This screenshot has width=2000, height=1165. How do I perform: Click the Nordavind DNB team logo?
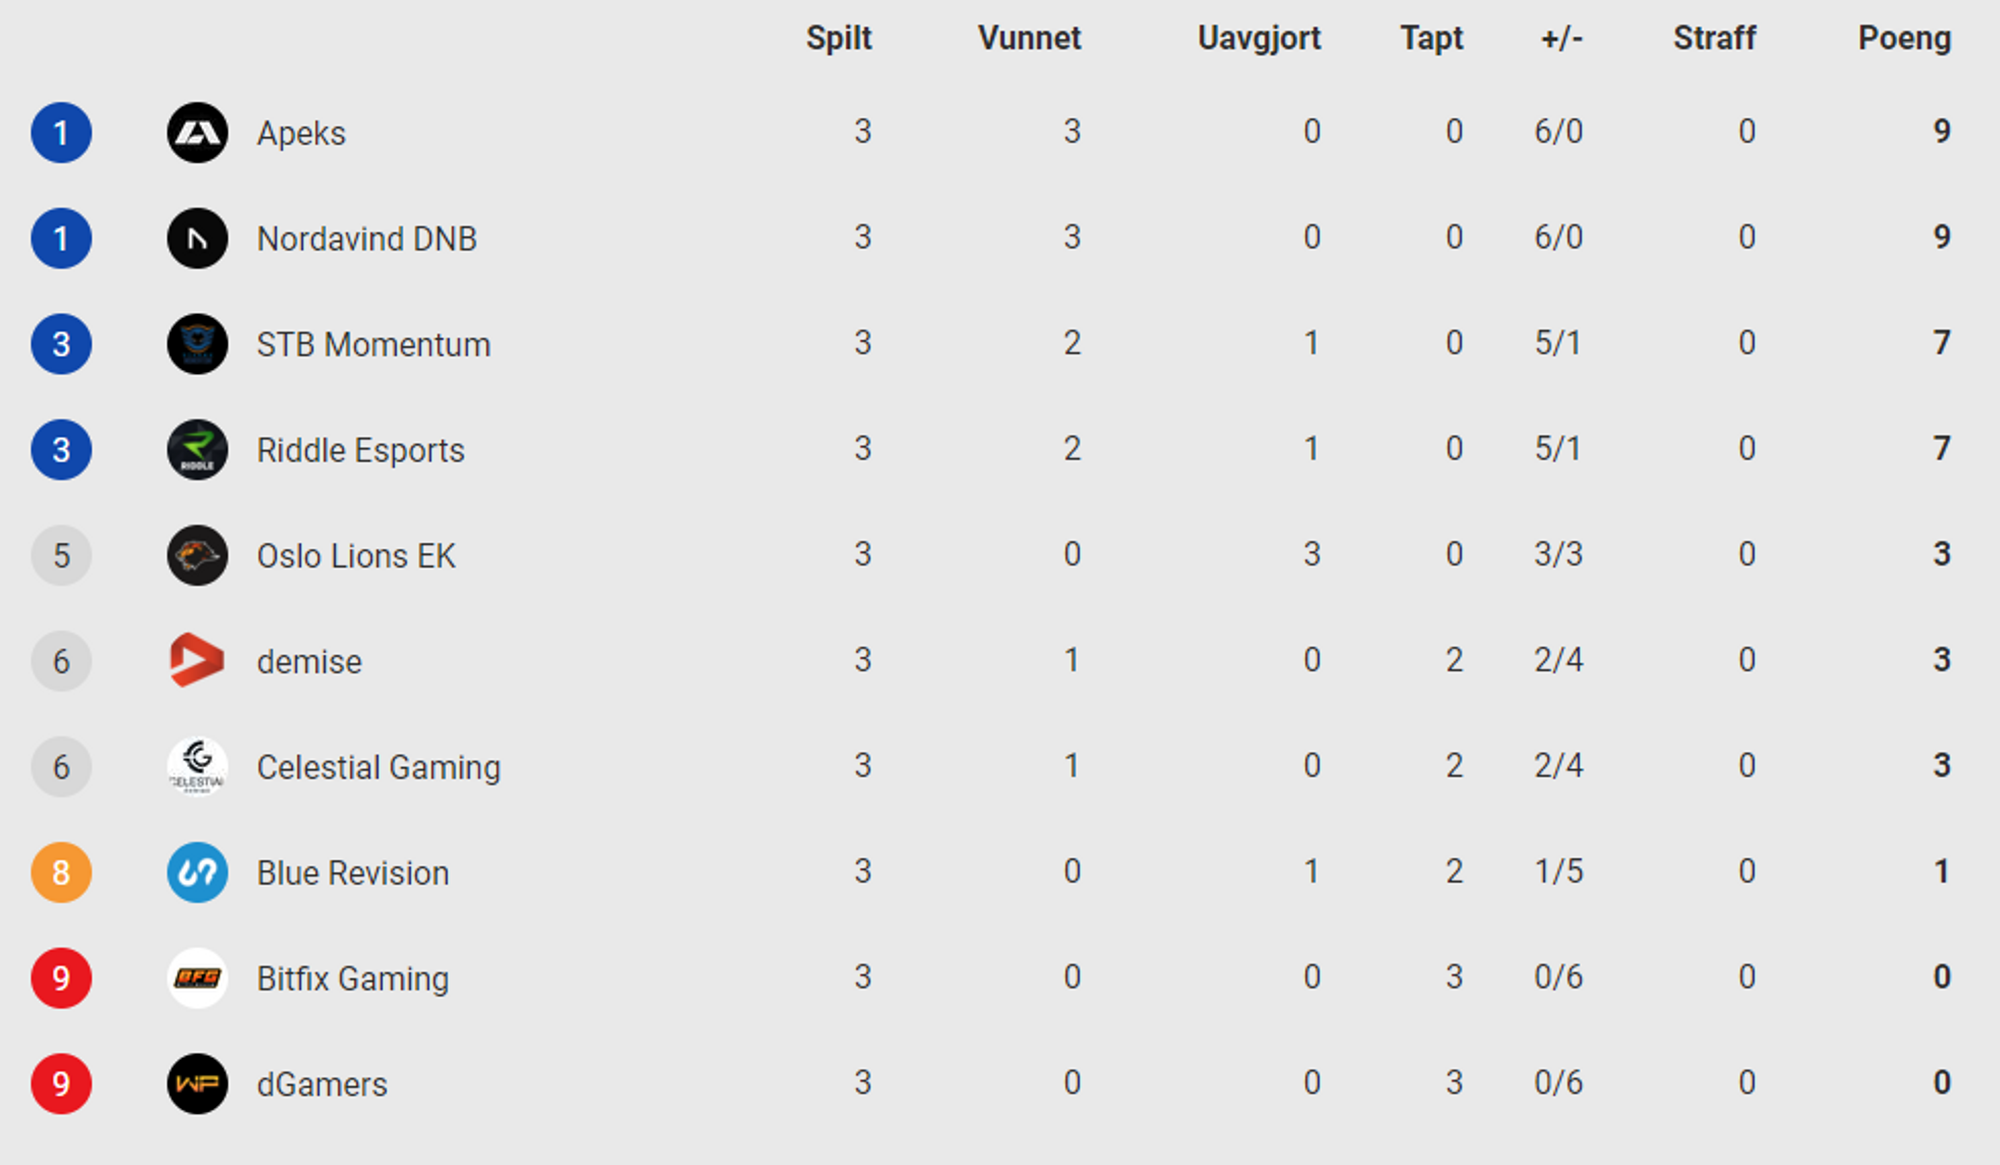click(x=197, y=238)
